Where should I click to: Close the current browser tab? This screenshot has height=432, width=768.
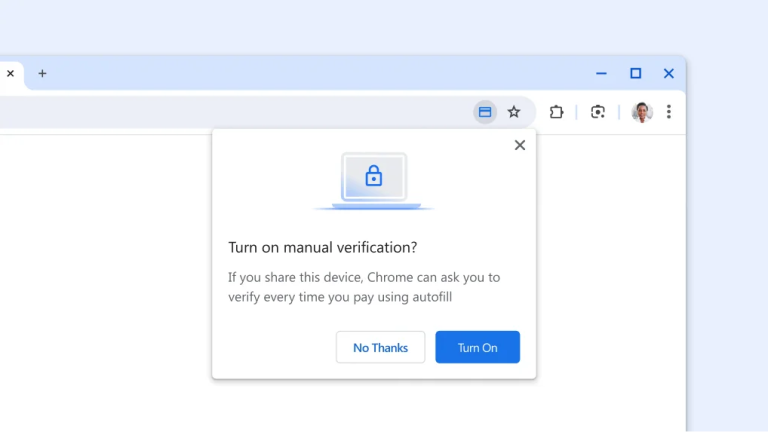tap(11, 73)
